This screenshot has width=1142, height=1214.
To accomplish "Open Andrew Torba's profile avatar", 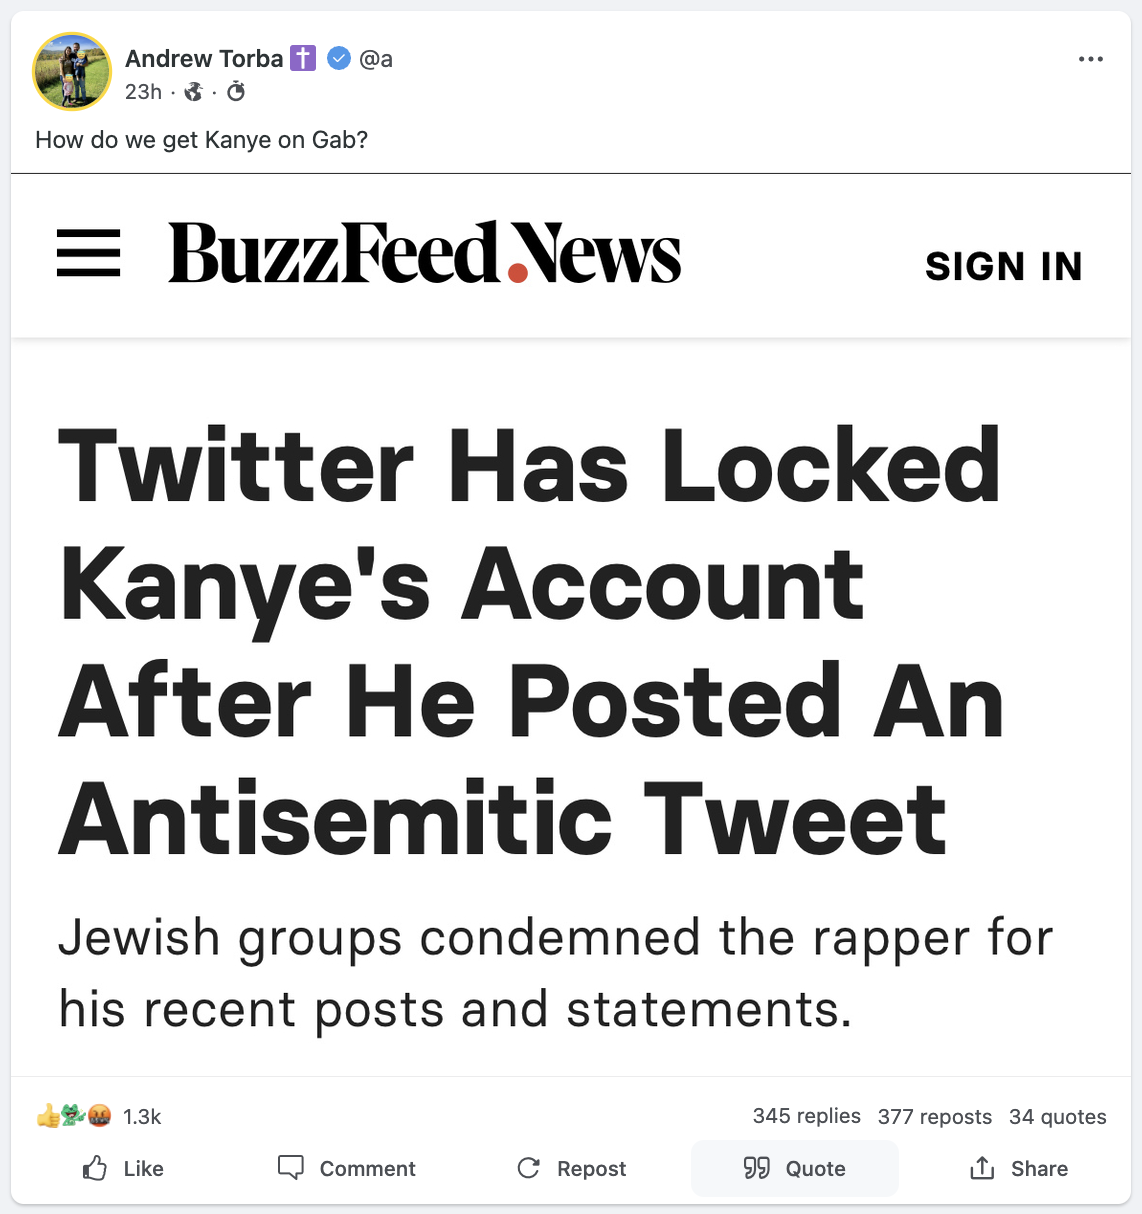I will [x=72, y=72].
